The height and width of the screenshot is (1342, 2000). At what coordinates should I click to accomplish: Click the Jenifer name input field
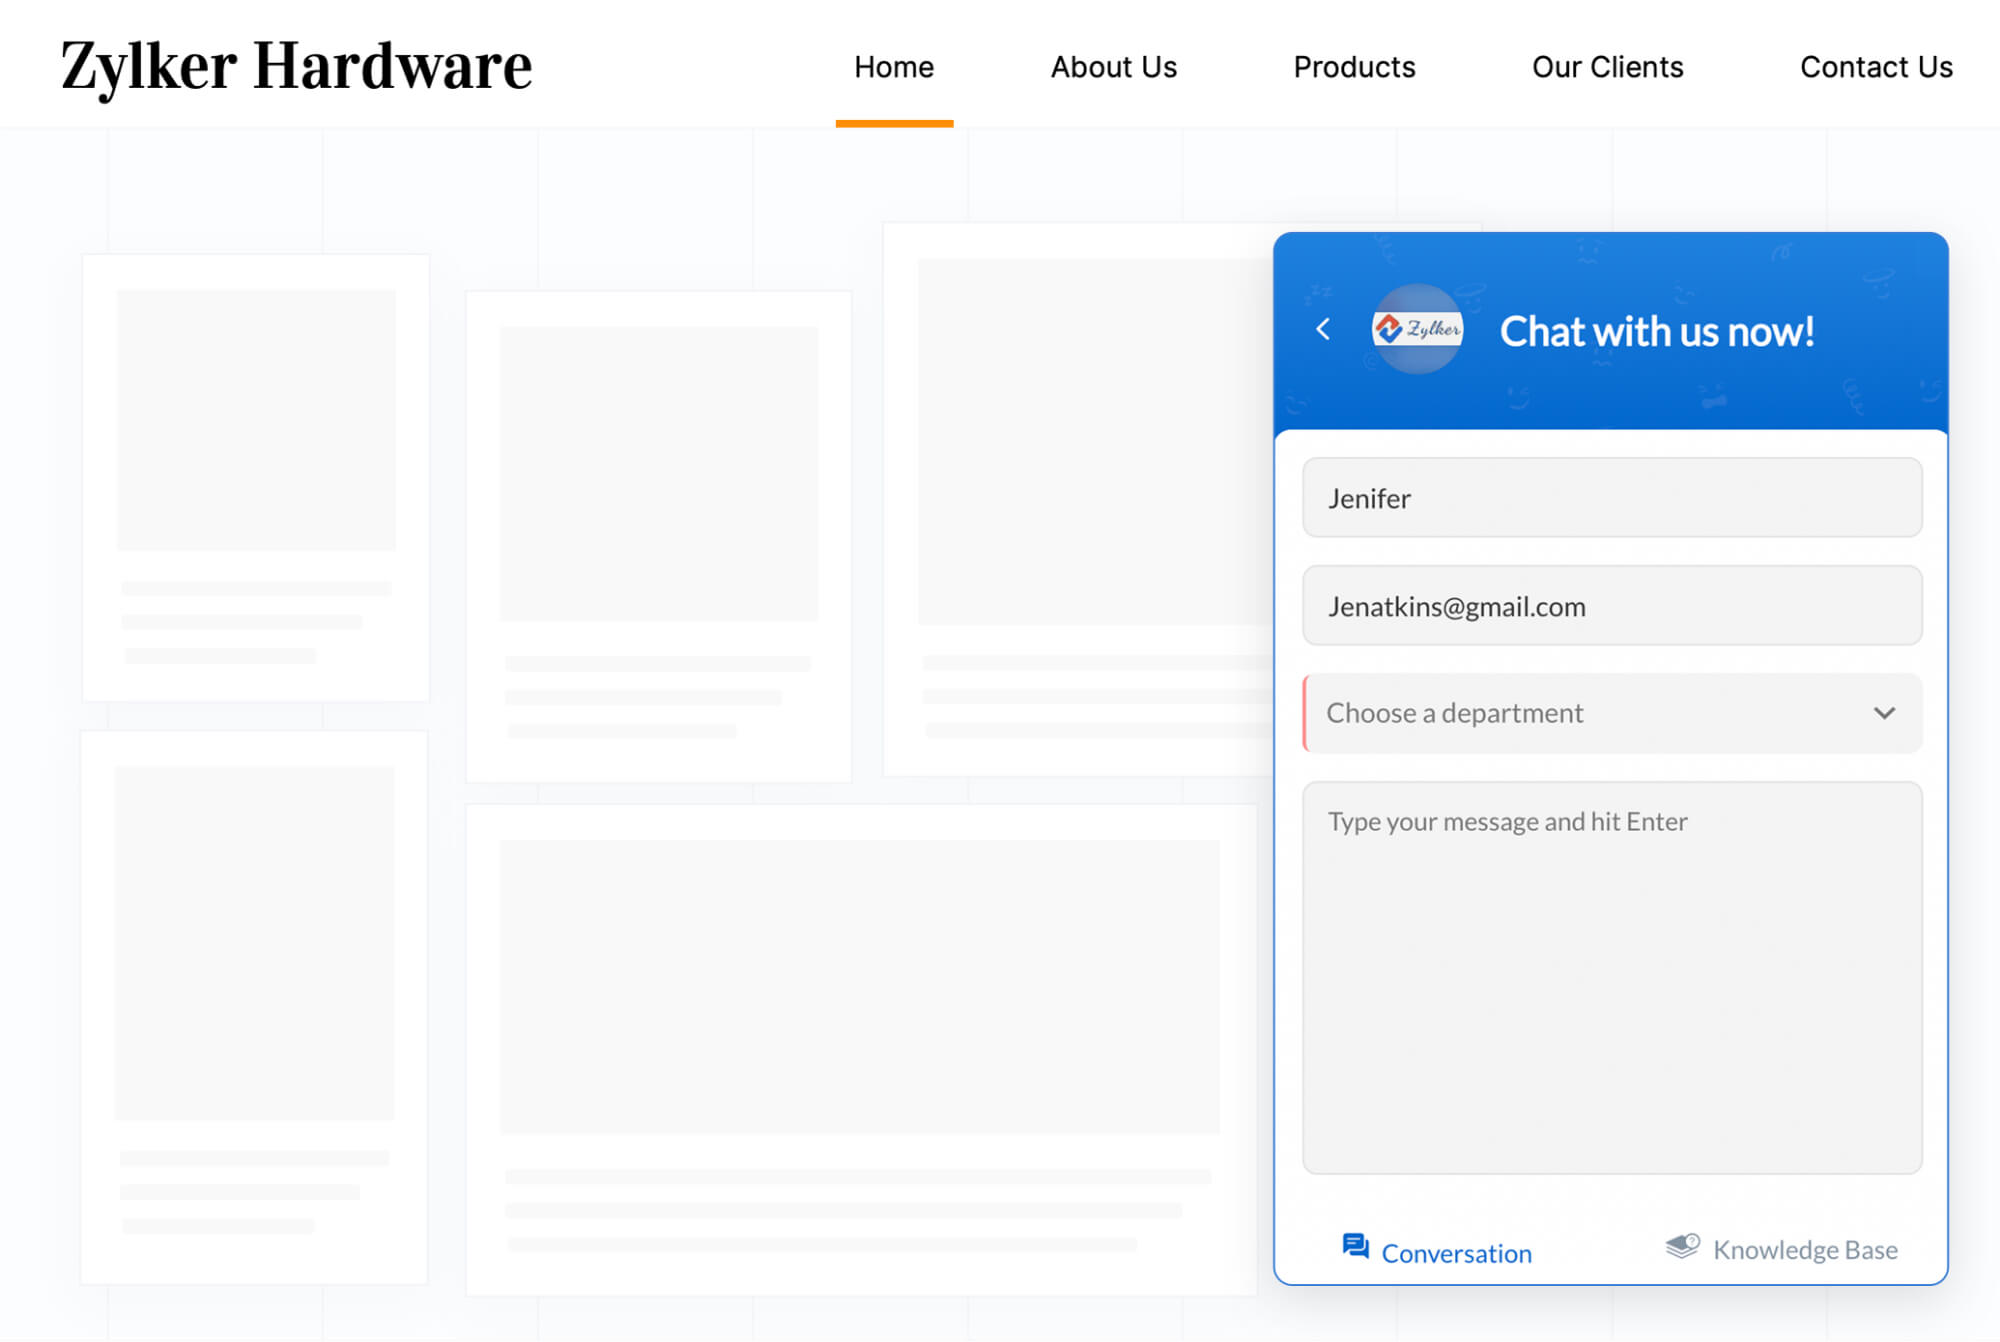1612,497
